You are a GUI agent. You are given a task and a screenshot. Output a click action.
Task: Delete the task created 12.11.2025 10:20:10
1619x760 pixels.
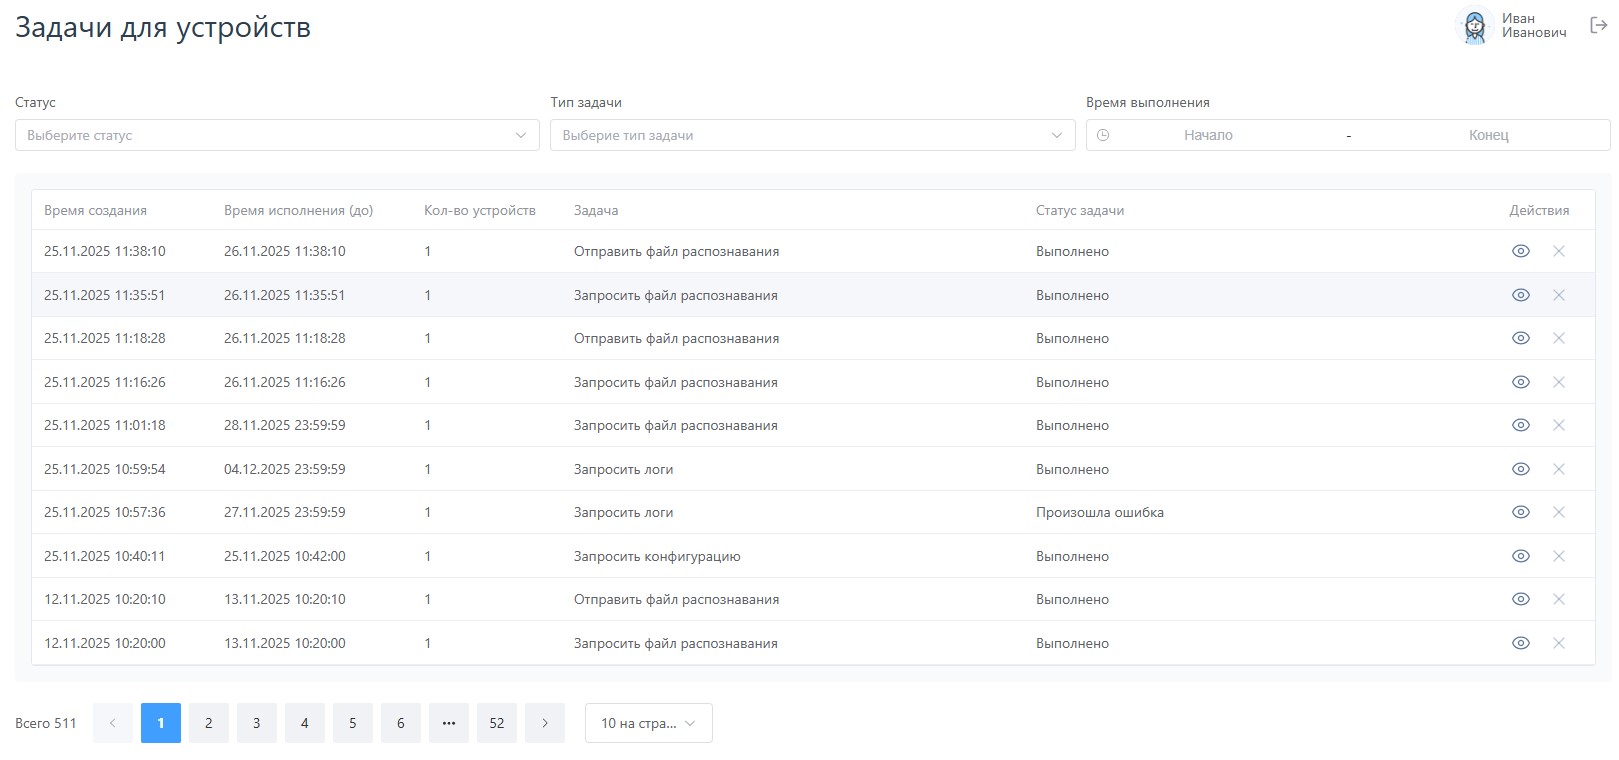1558,599
